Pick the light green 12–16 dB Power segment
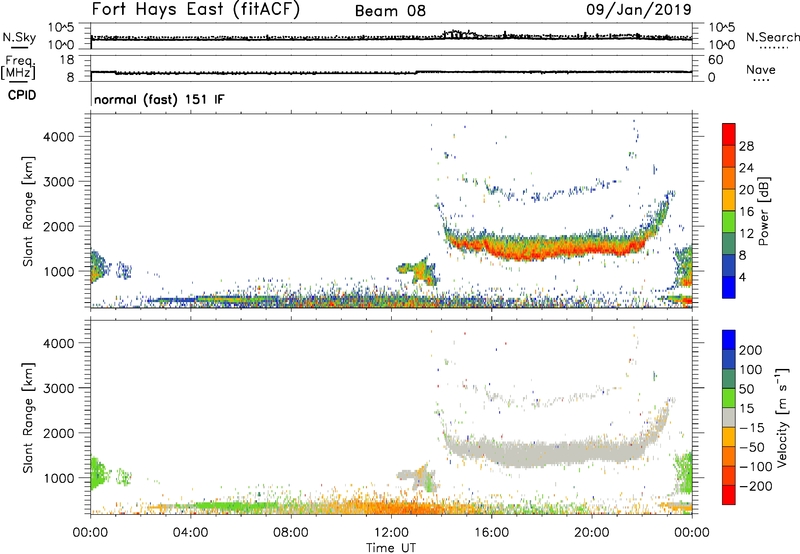 (729, 222)
